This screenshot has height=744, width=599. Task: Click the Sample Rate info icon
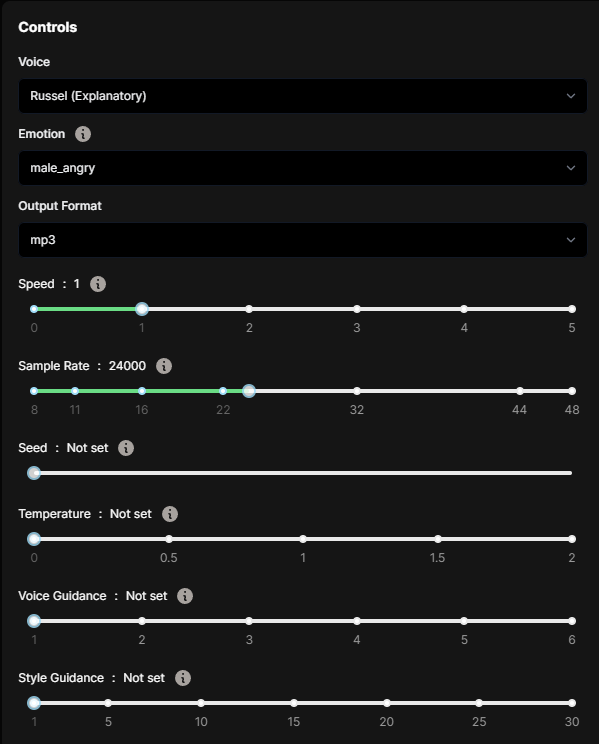[x=164, y=366]
